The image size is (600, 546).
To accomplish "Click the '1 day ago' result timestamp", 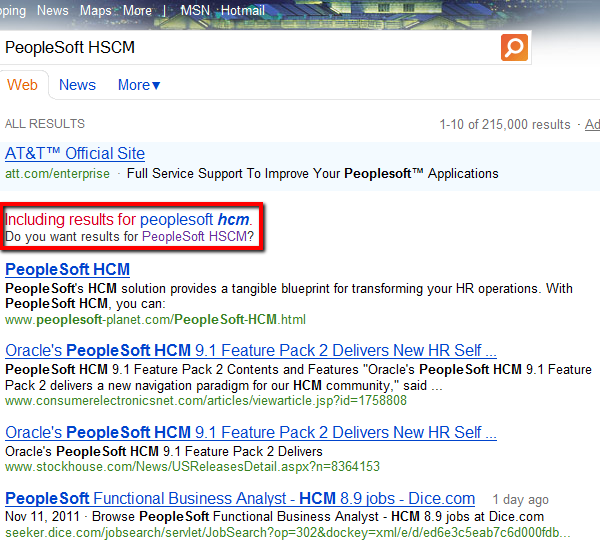I will [520, 499].
